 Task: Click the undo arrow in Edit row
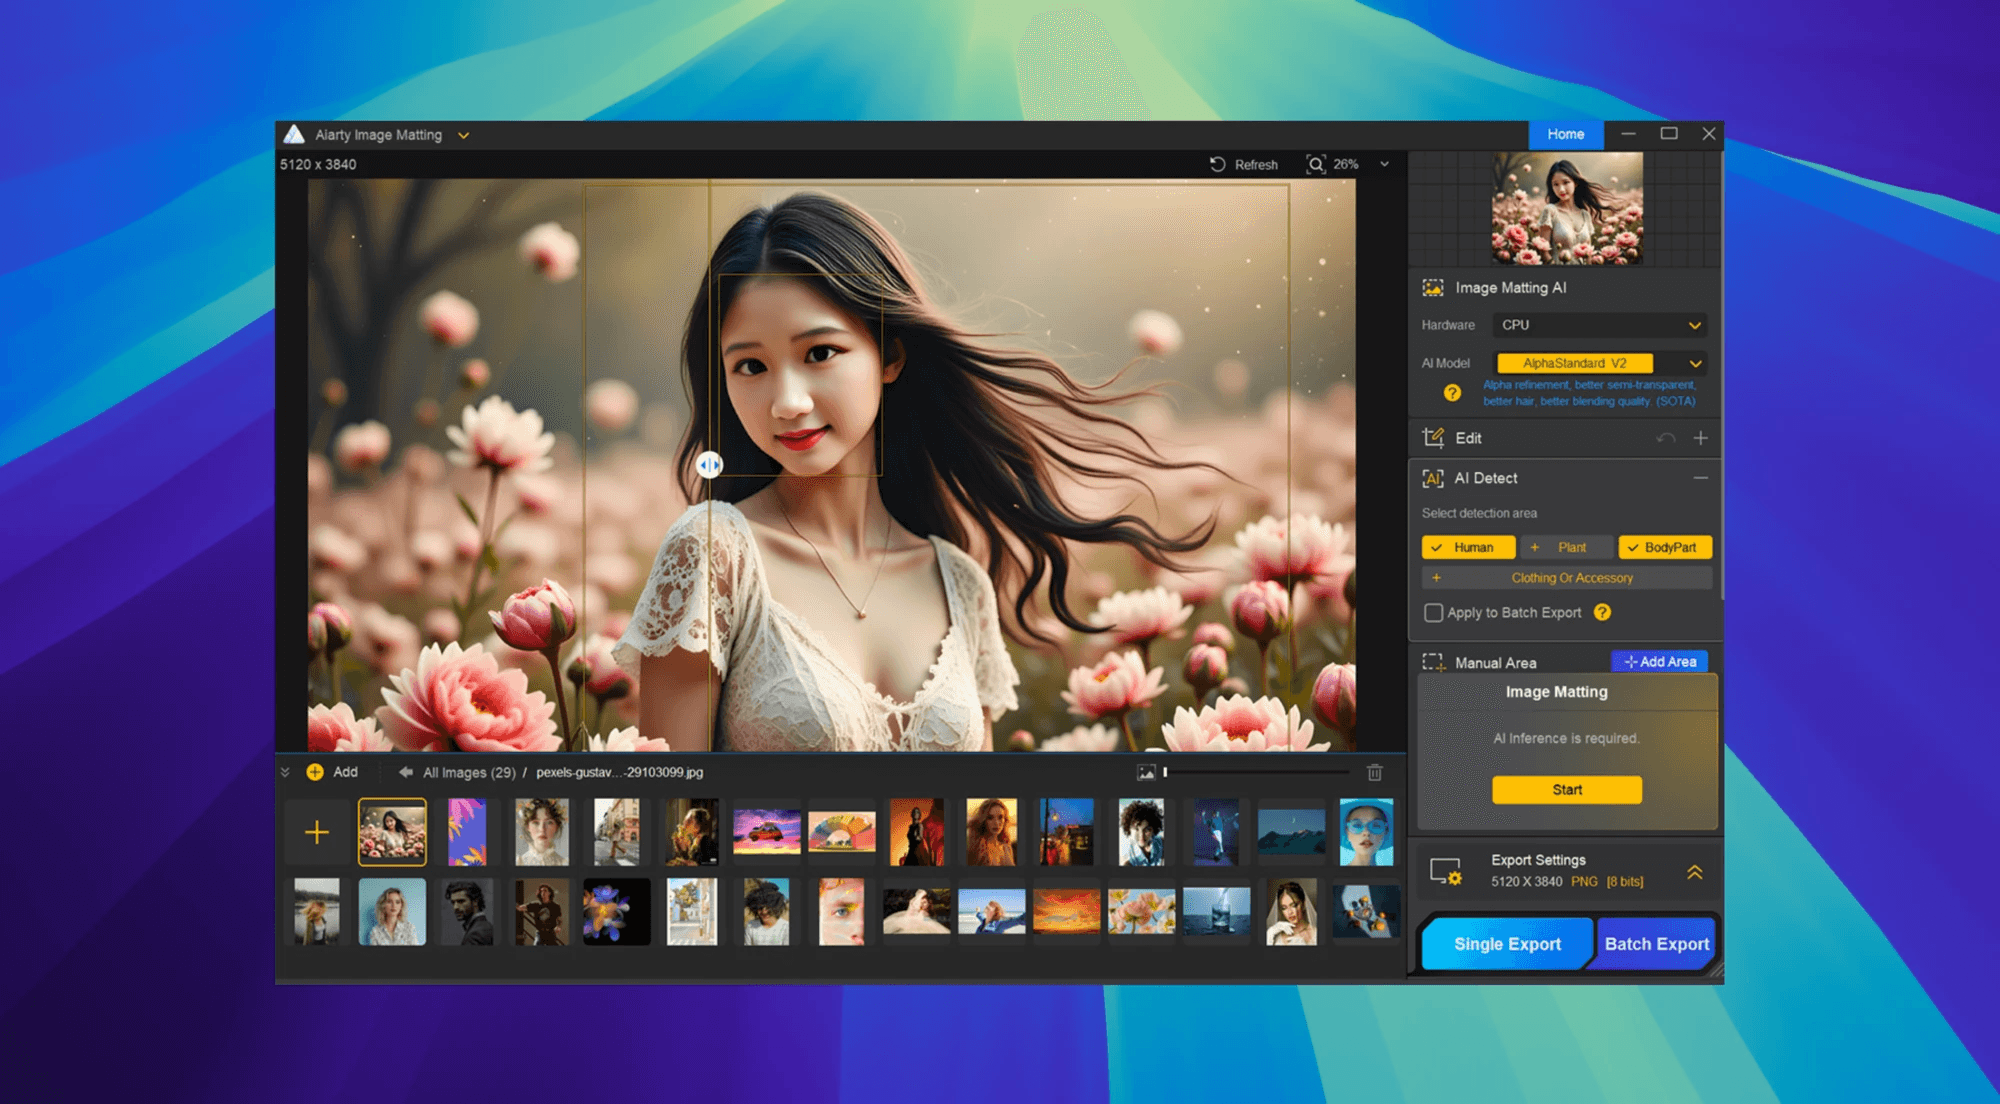tap(1665, 438)
